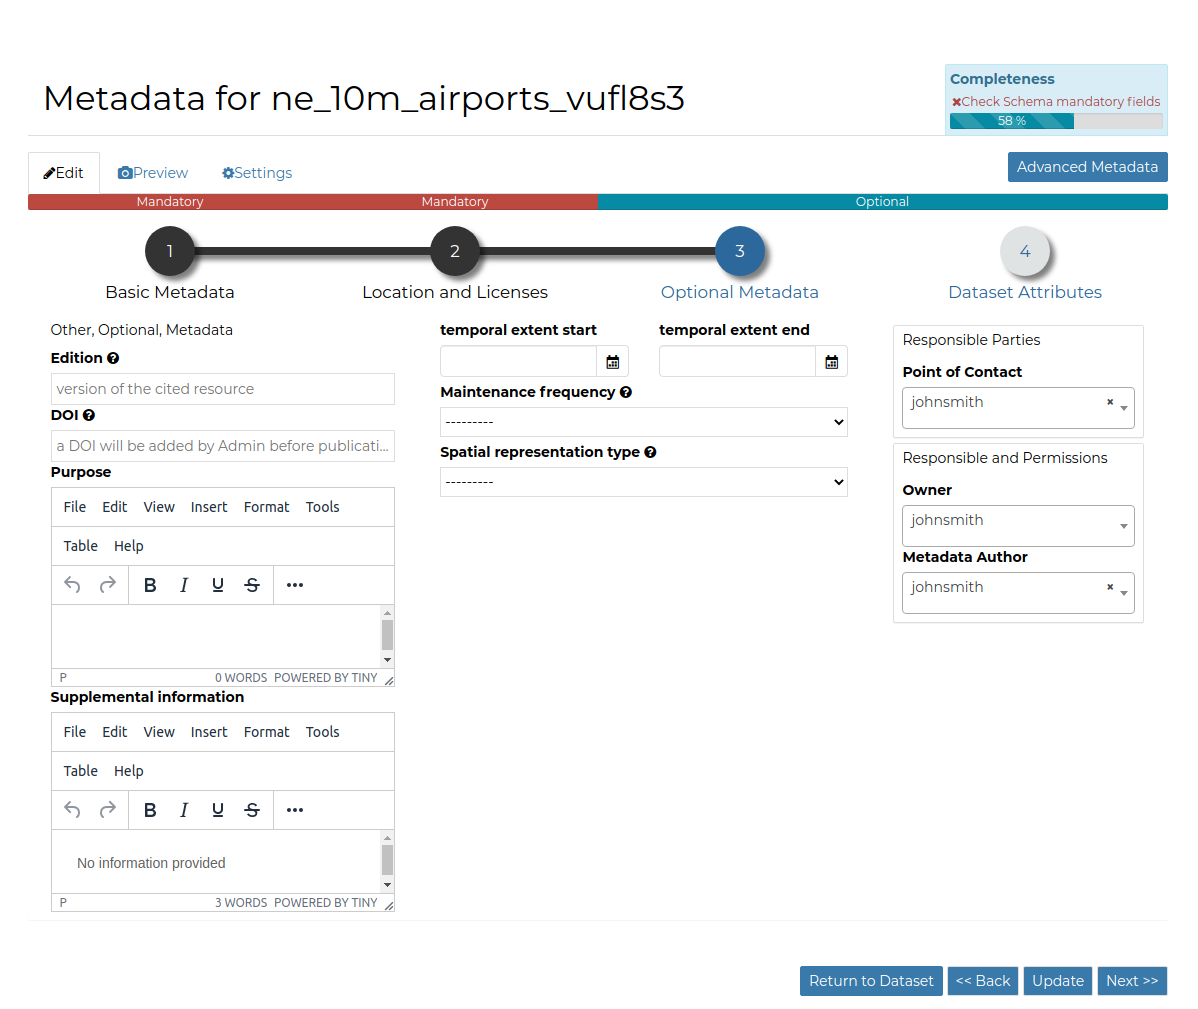Open the Spatial representation type dropdown
The image size is (1198, 1009).
pyautogui.click(x=643, y=482)
